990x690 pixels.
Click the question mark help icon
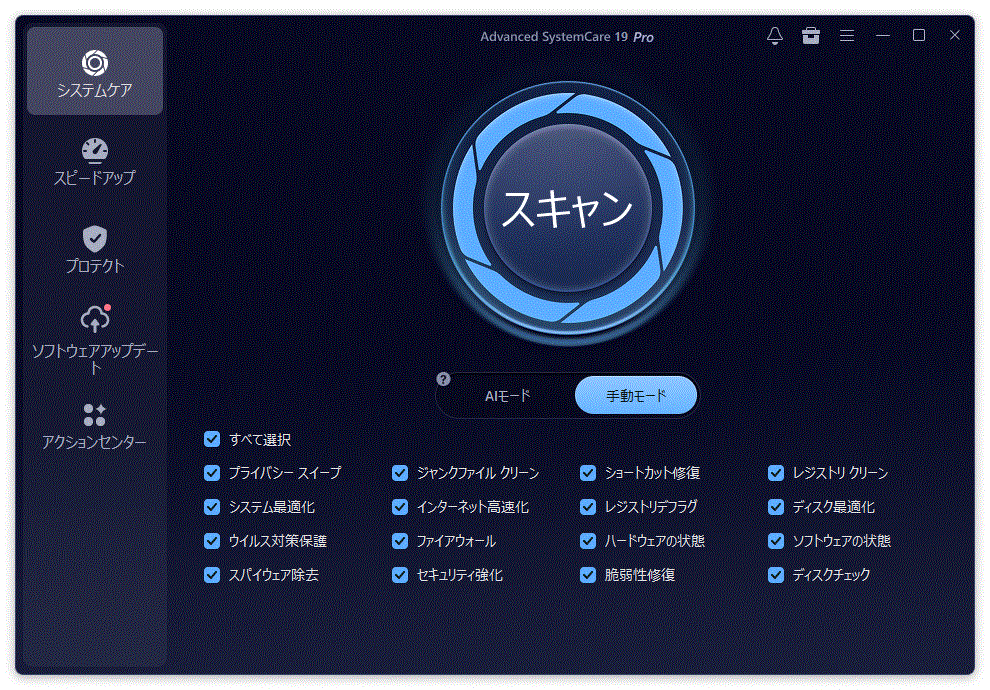(x=443, y=378)
